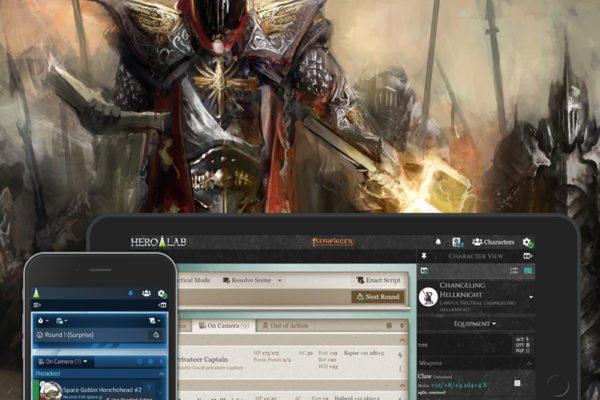Open the Equipment section dropdown
600x400 pixels.
click(475, 324)
